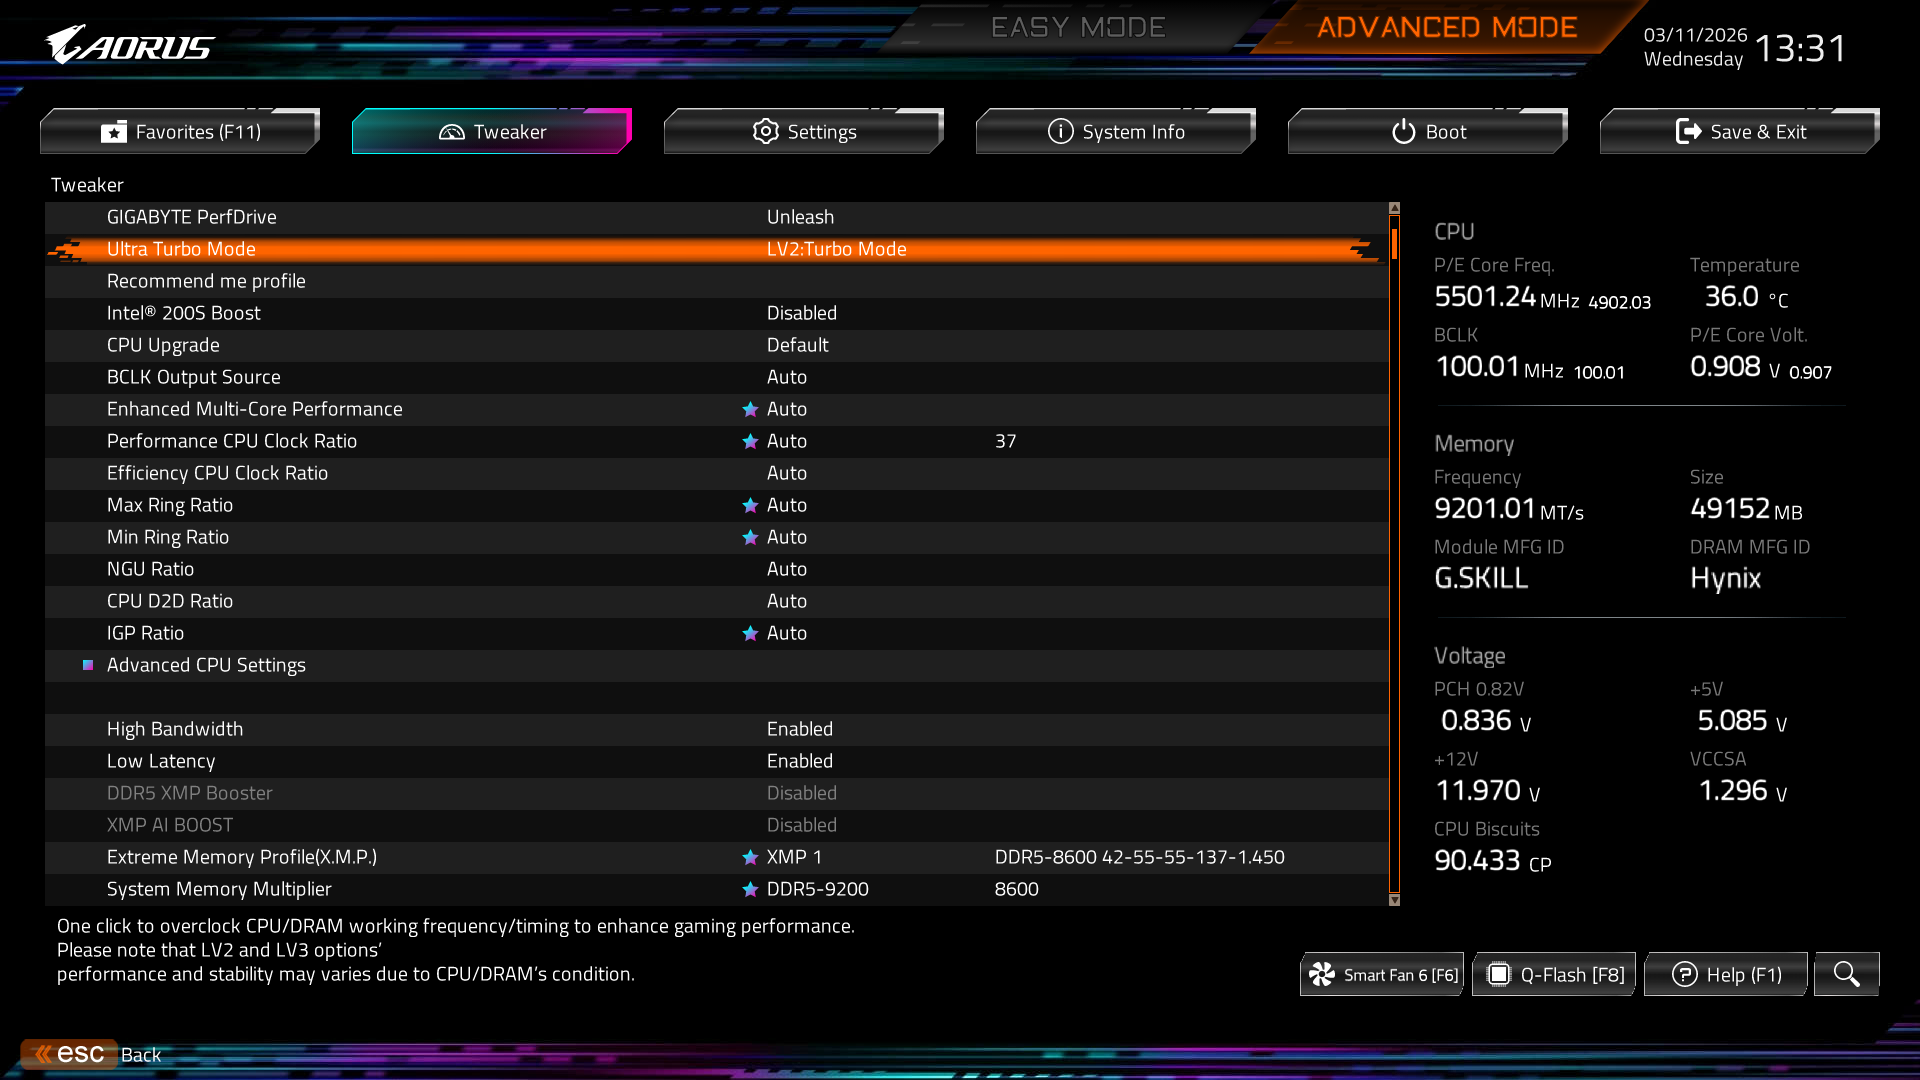Toggle Intel 200S Boost Disabled value
This screenshot has width=1920, height=1080.
tap(801, 314)
